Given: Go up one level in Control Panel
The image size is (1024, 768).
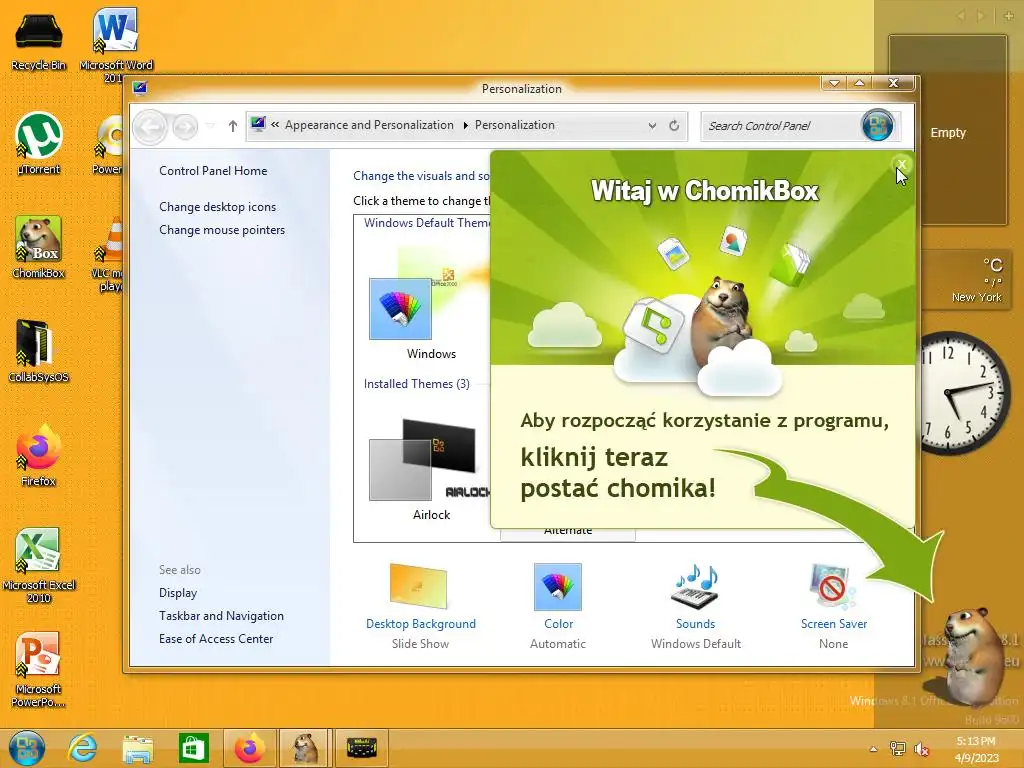Looking at the screenshot, I should tap(232, 125).
